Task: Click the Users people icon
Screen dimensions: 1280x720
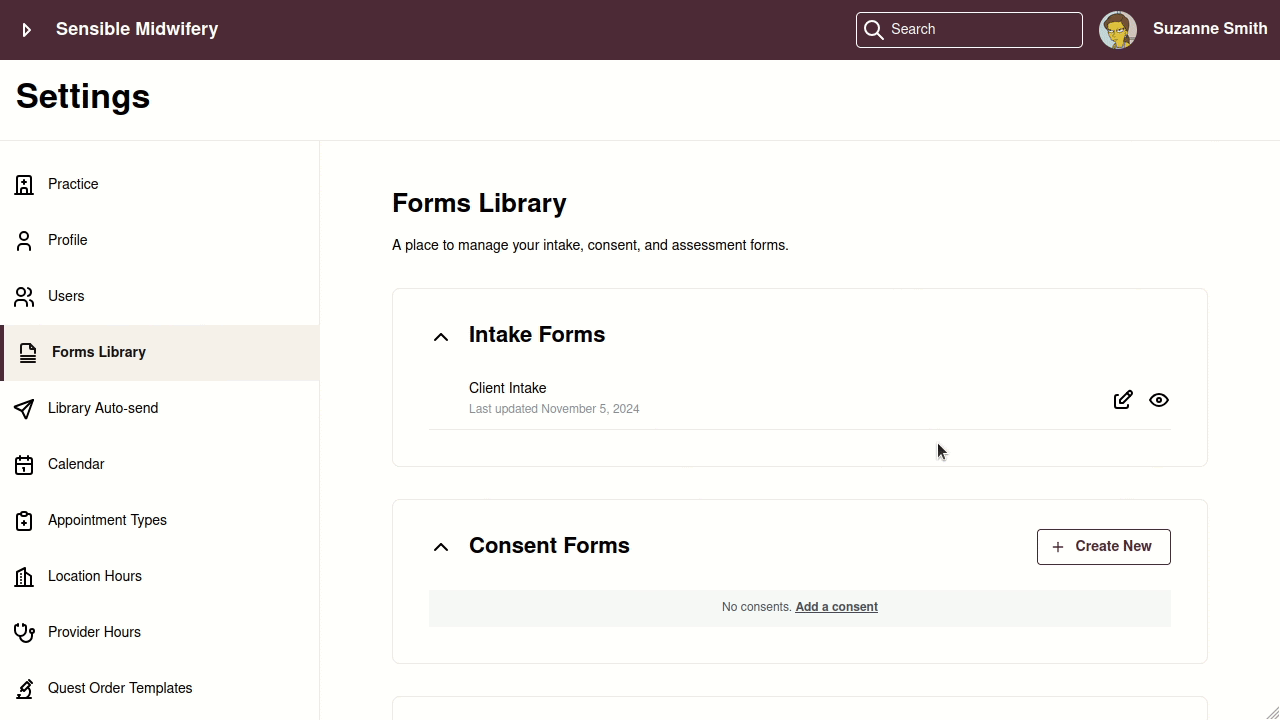Action: tap(24, 297)
